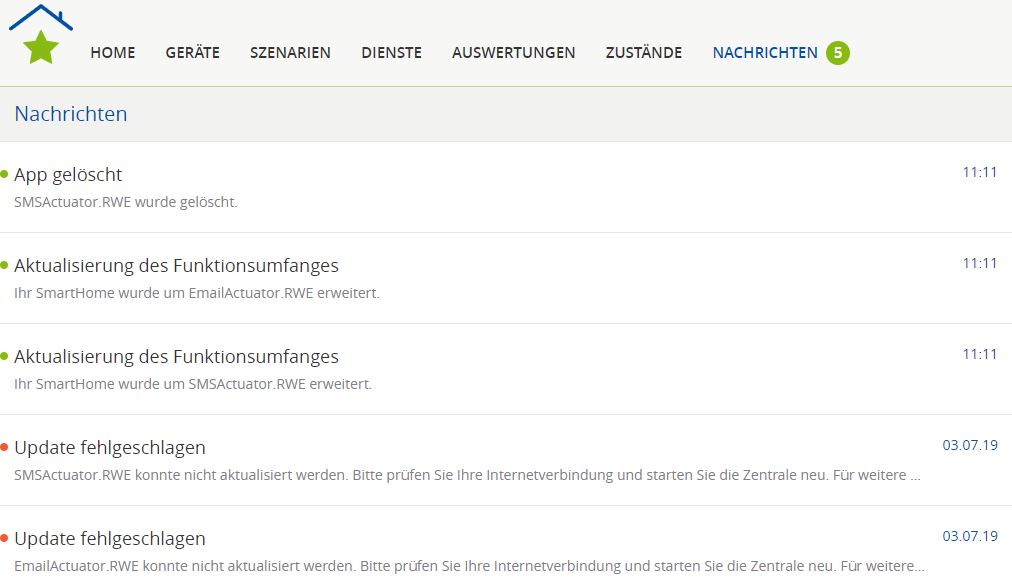Click green dot beside EmailActuator extension message
This screenshot has height=582, width=1012.
pyautogui.click(x=4, y=265)
